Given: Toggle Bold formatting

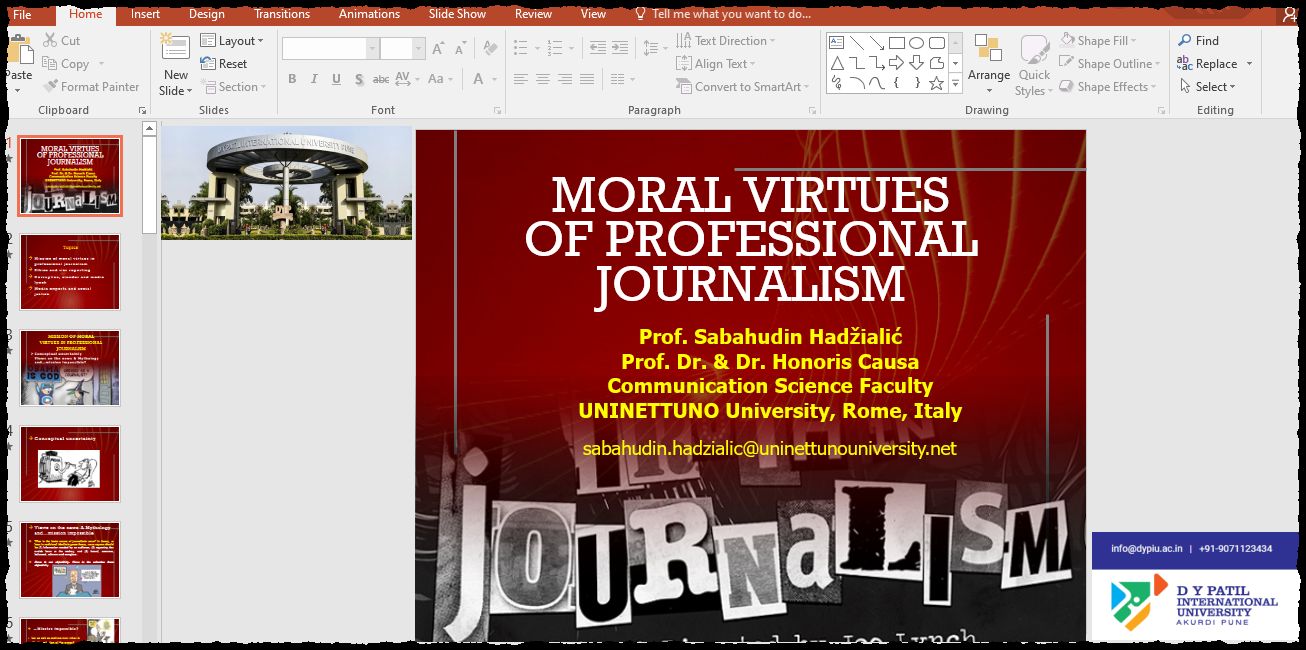Looking at the screenshot, I should [x=292, y=79].
